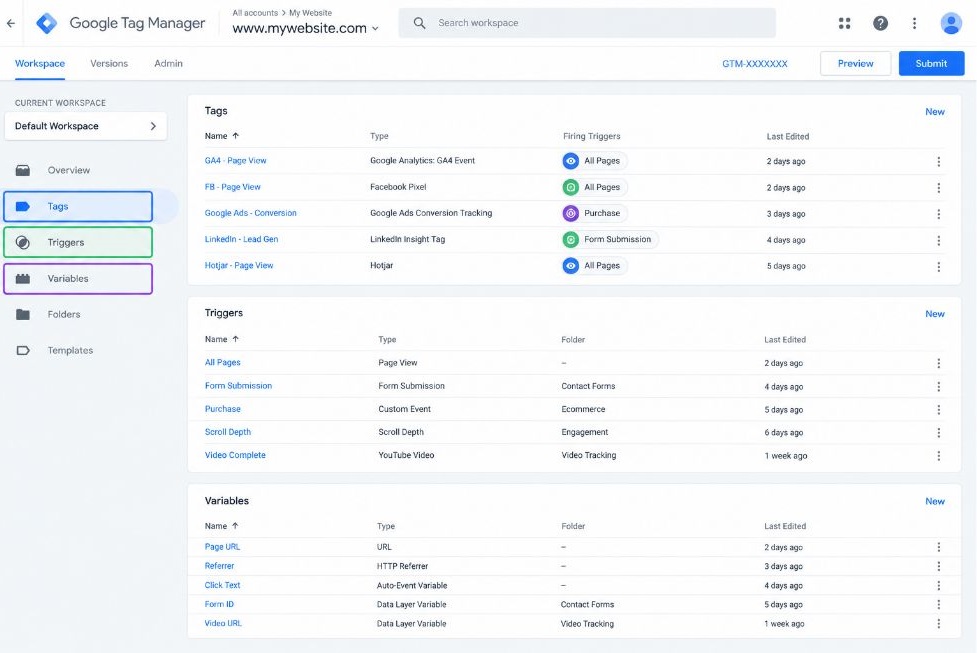Open more options for the Form Submission trigger

(x=938, y=386)
